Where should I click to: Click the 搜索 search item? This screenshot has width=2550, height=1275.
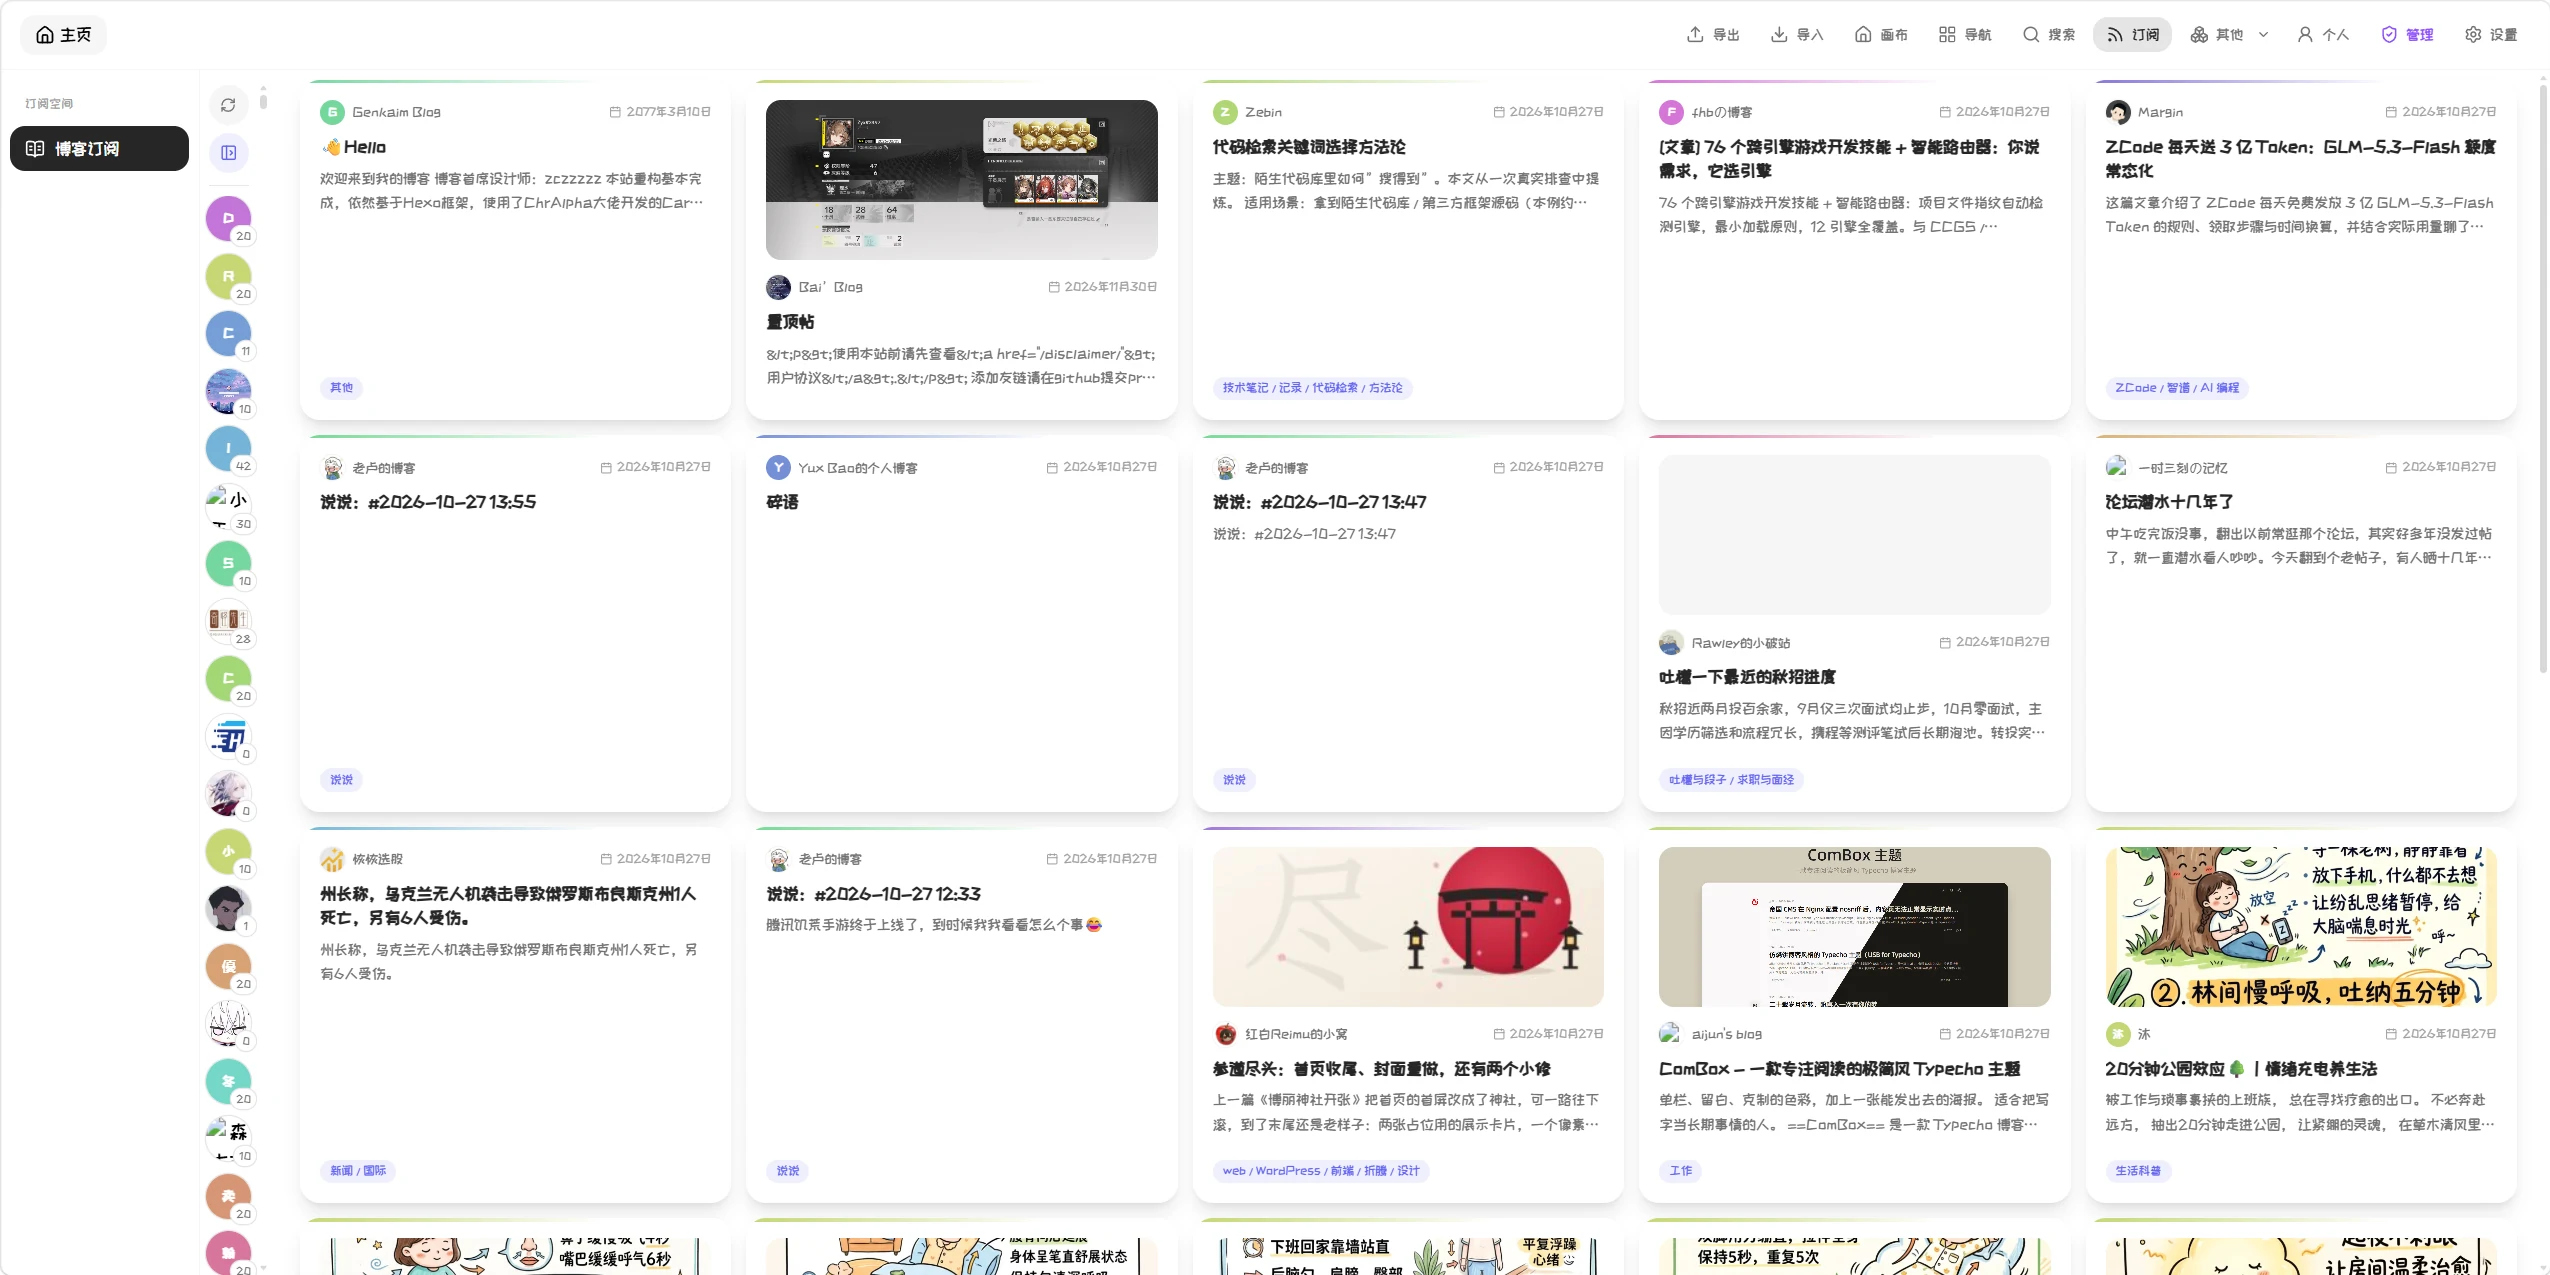coord(2049,35)
